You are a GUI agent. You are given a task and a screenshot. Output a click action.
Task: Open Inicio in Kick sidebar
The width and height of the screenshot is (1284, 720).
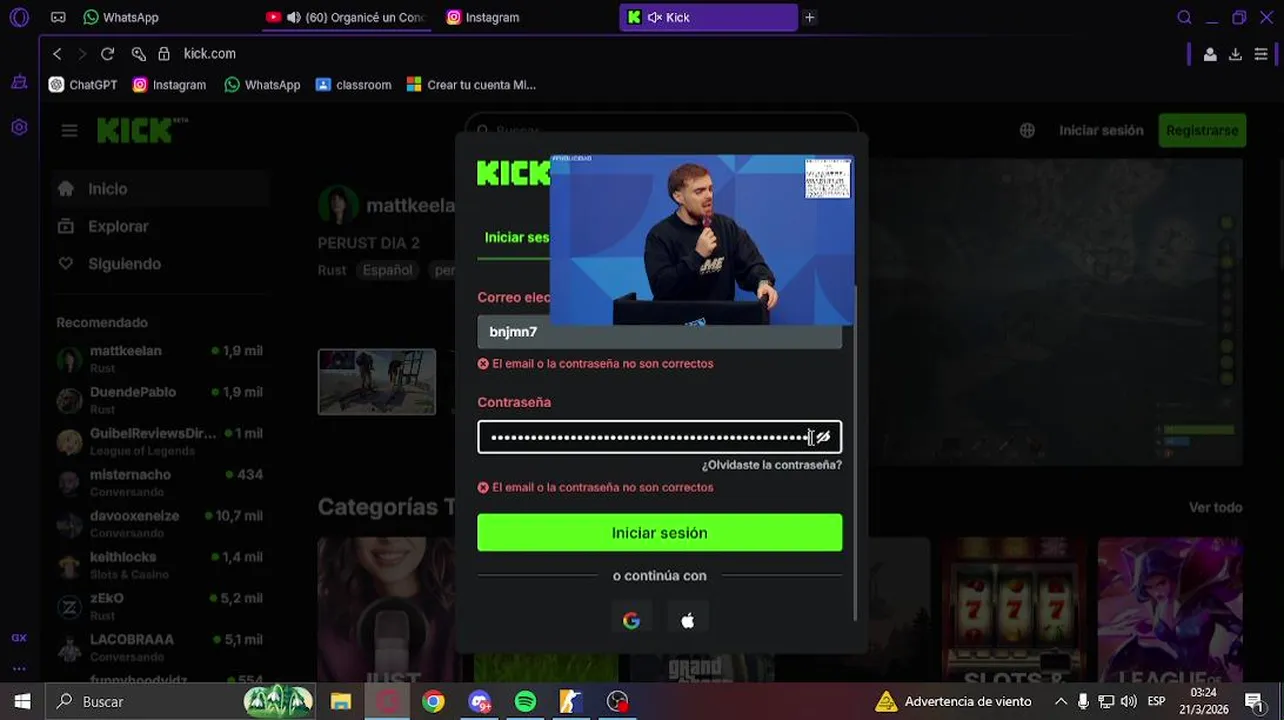[160, 189]
